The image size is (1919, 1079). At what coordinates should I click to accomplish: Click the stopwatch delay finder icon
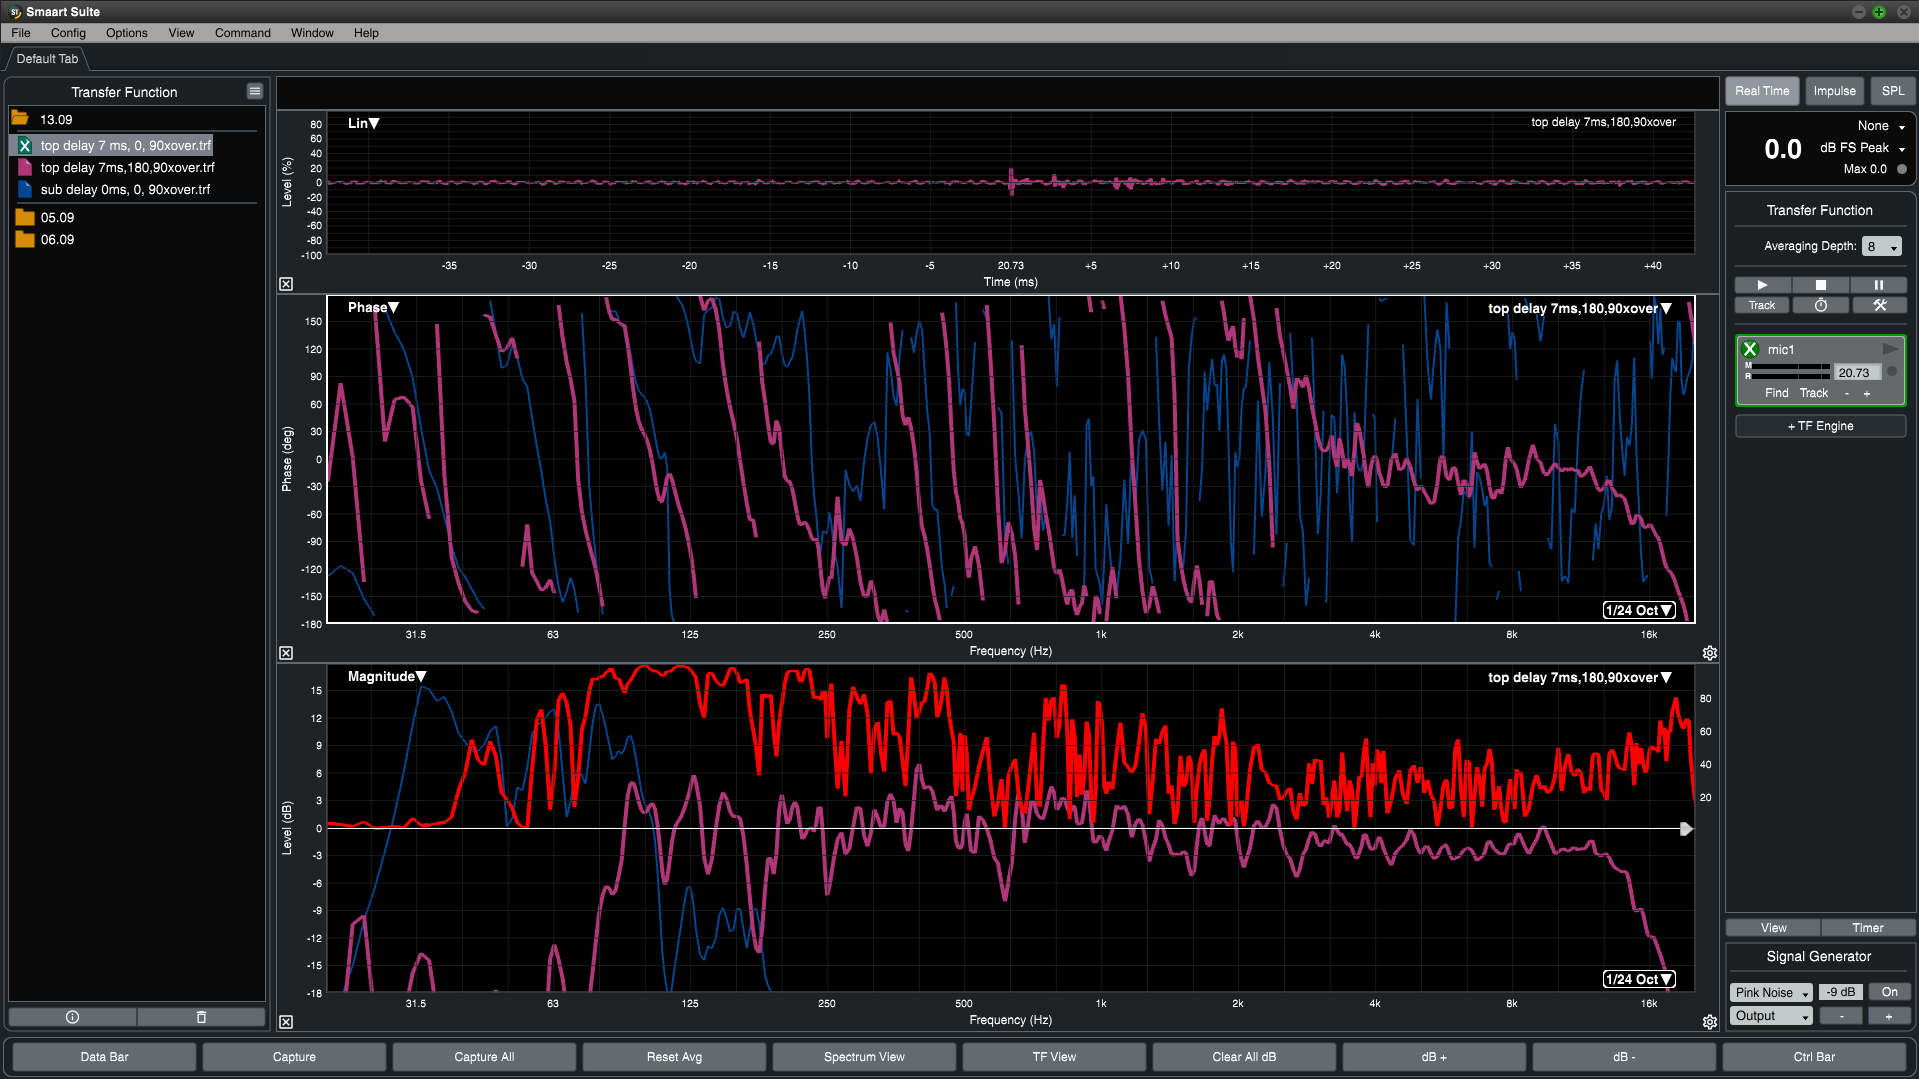tap(1820, 305)
